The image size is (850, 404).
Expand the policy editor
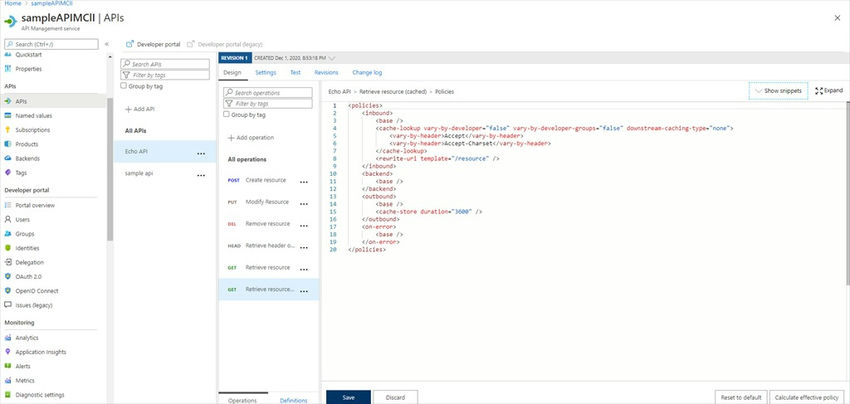pyautogui.click(x=829, y=91)
